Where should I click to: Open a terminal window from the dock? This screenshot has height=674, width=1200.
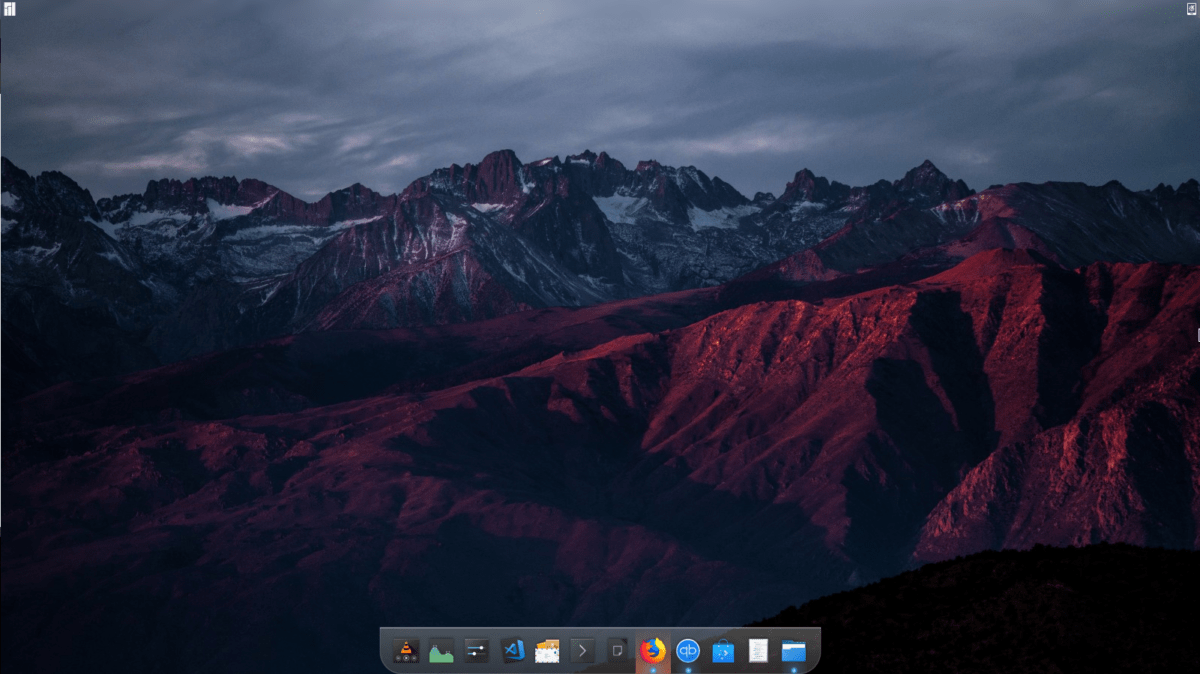coord(583,650)
